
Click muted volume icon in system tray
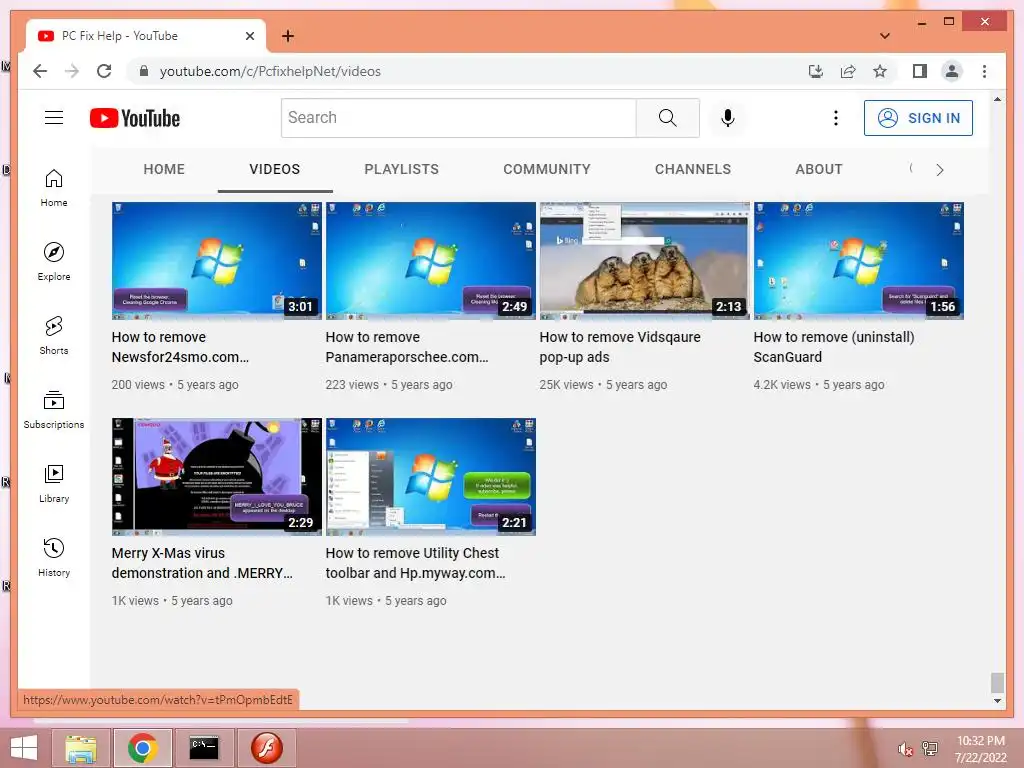(x=904, y=748)
